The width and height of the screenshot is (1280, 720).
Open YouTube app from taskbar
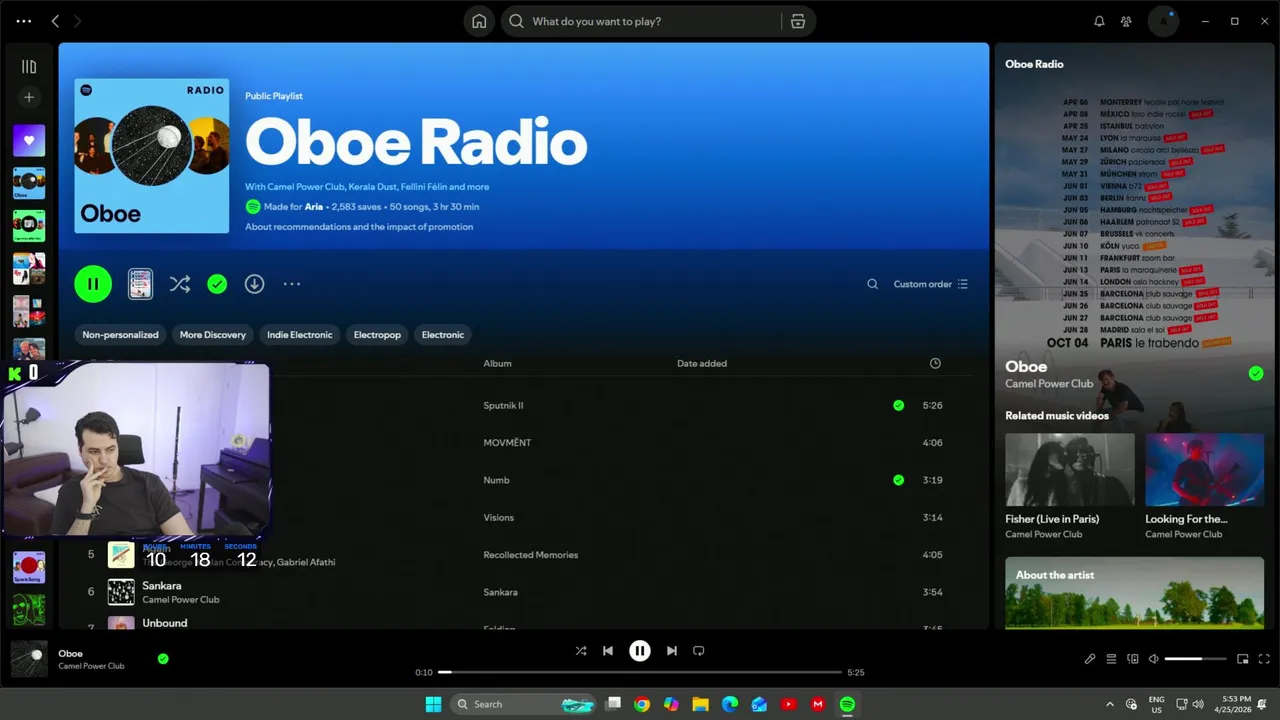tap(788, 704)
